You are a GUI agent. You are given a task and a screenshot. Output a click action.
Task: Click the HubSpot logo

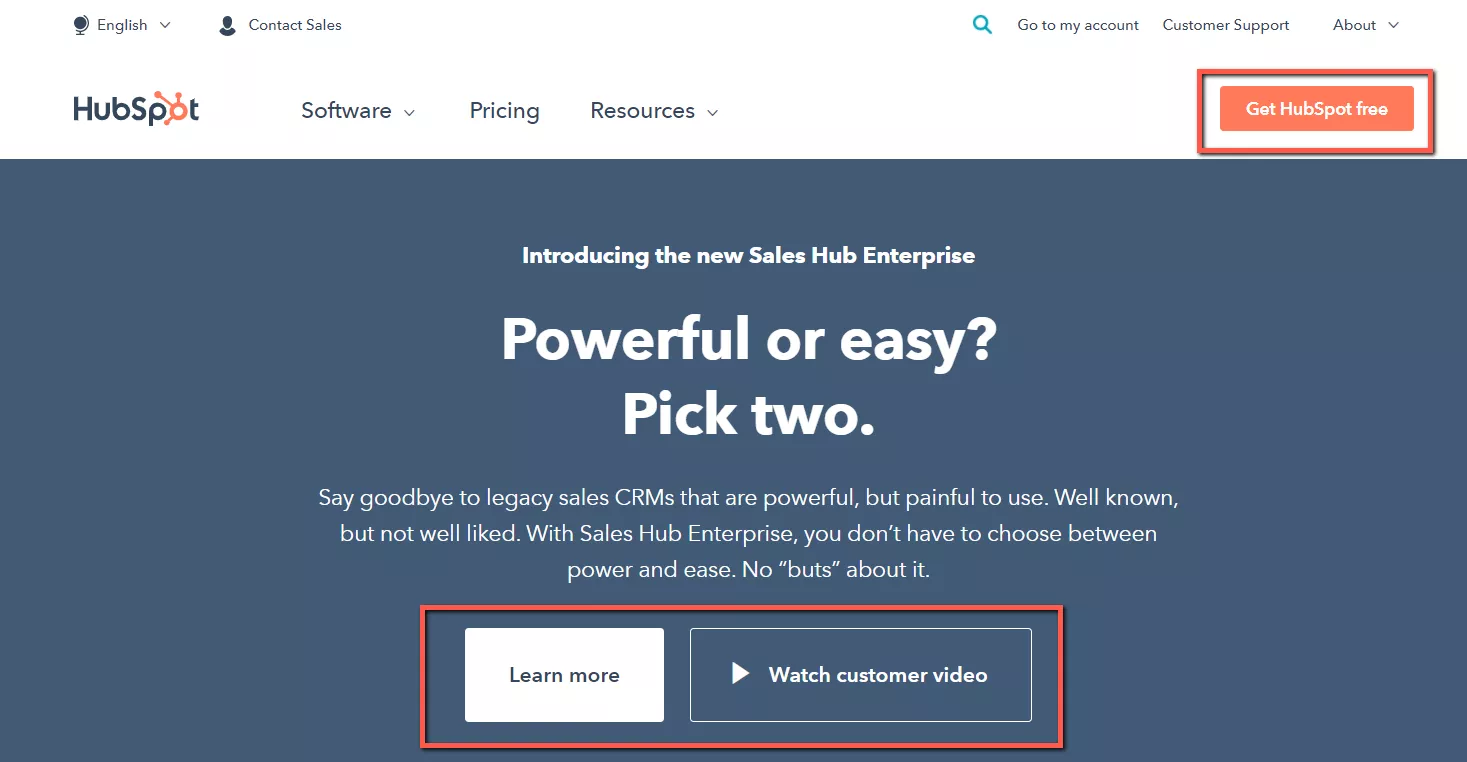coord(136,109)
